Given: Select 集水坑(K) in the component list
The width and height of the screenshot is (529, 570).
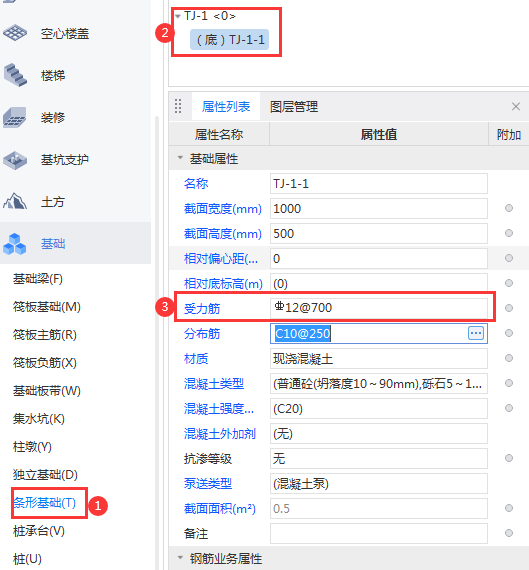Looking at the screenshot, I should pyautogui.click(x=39, y=419).
